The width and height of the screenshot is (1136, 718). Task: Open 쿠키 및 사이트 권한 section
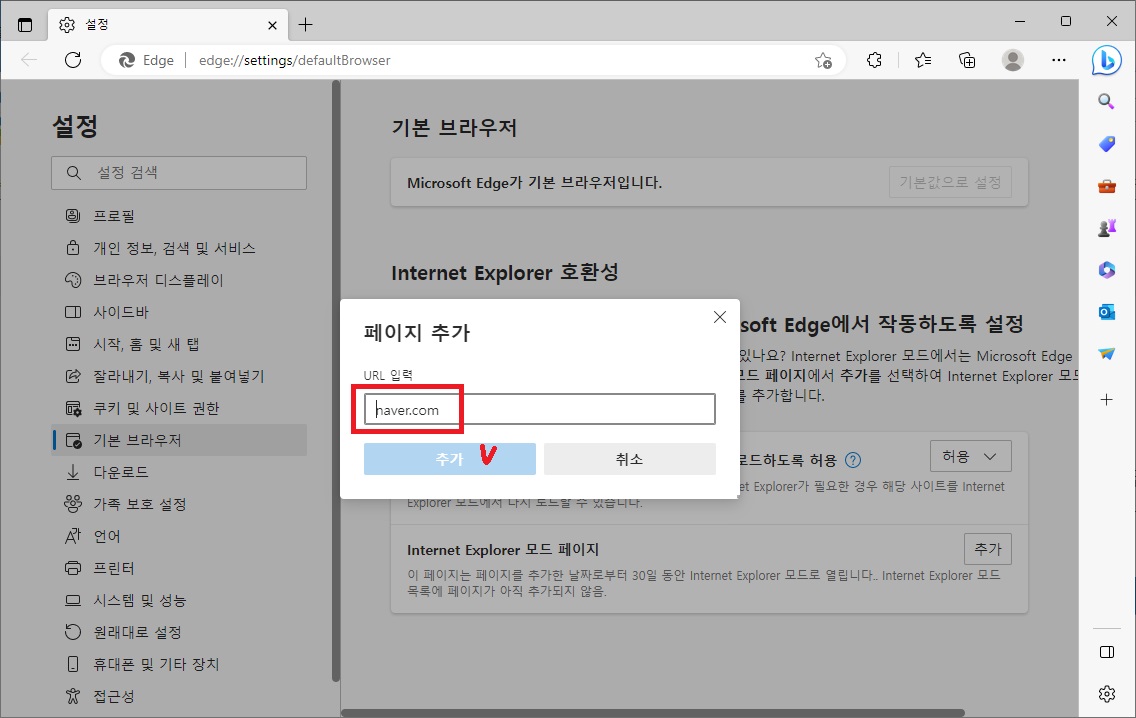(x=179, y=408)
